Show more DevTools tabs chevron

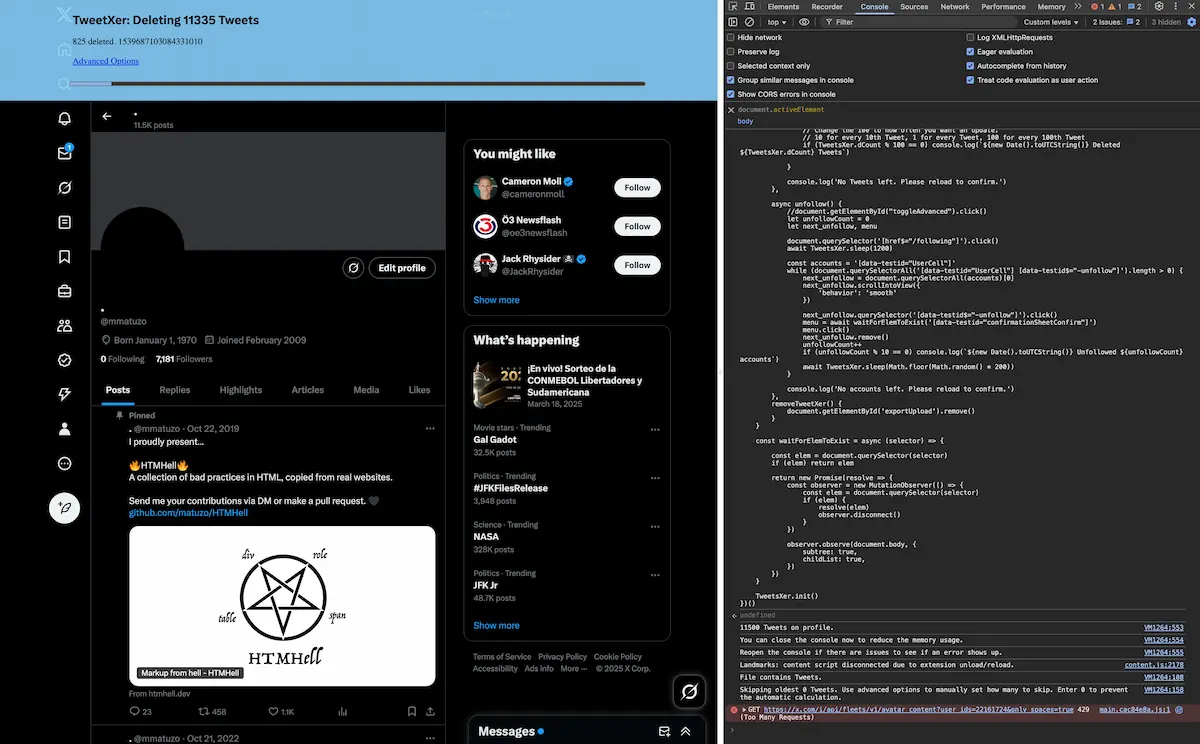(1078, 7)
